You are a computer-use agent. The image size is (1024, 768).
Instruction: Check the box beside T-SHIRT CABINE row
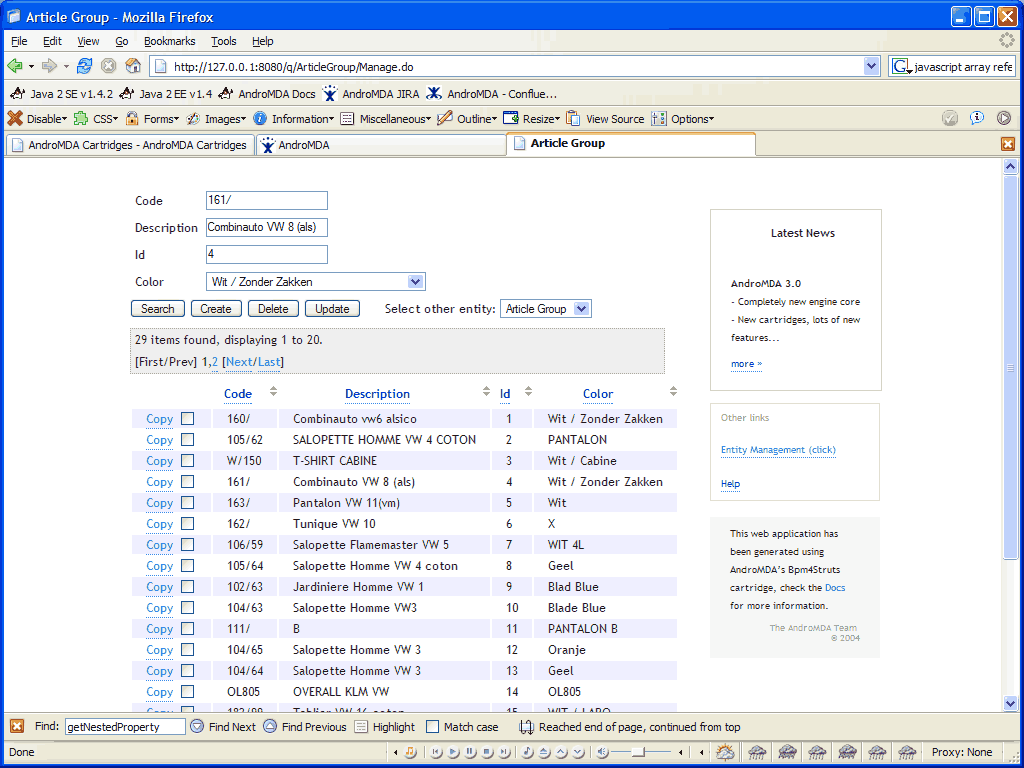(x=188, y=461)
